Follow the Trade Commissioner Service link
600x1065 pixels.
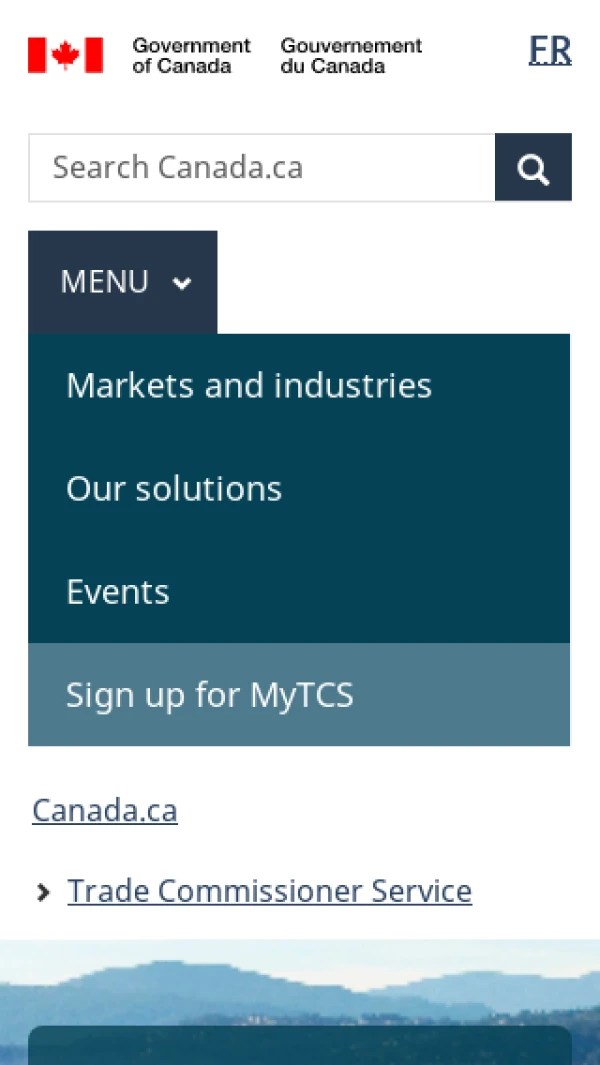pos(269,891)
